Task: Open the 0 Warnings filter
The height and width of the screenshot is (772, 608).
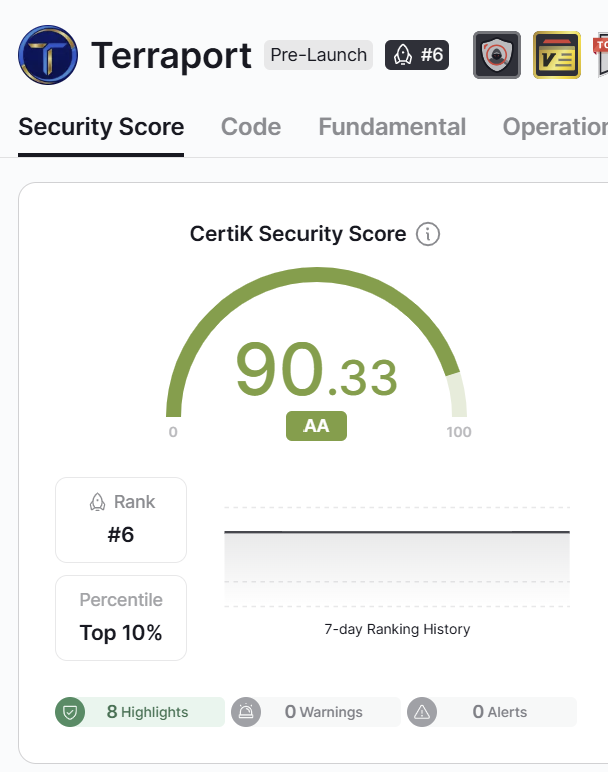Action: point(316,712)
